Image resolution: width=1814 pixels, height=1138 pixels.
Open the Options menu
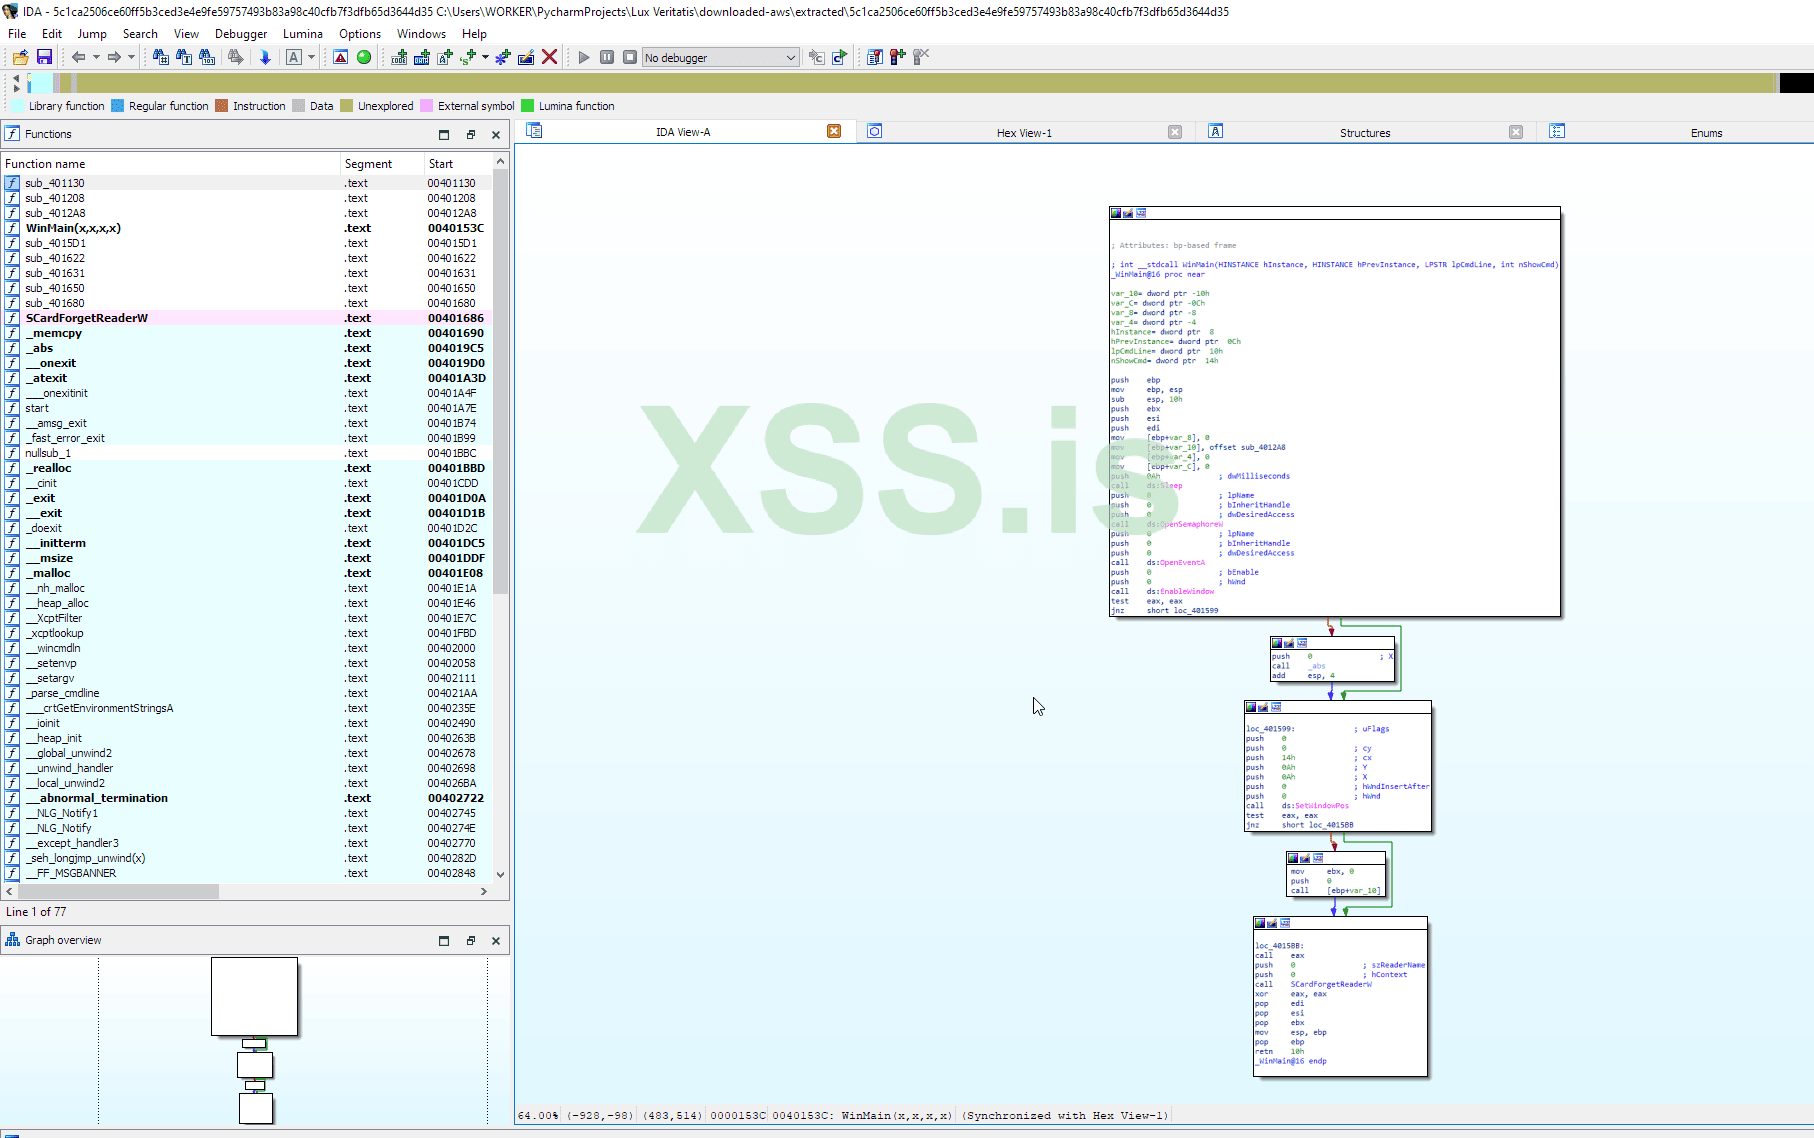(x=360, y=33)
